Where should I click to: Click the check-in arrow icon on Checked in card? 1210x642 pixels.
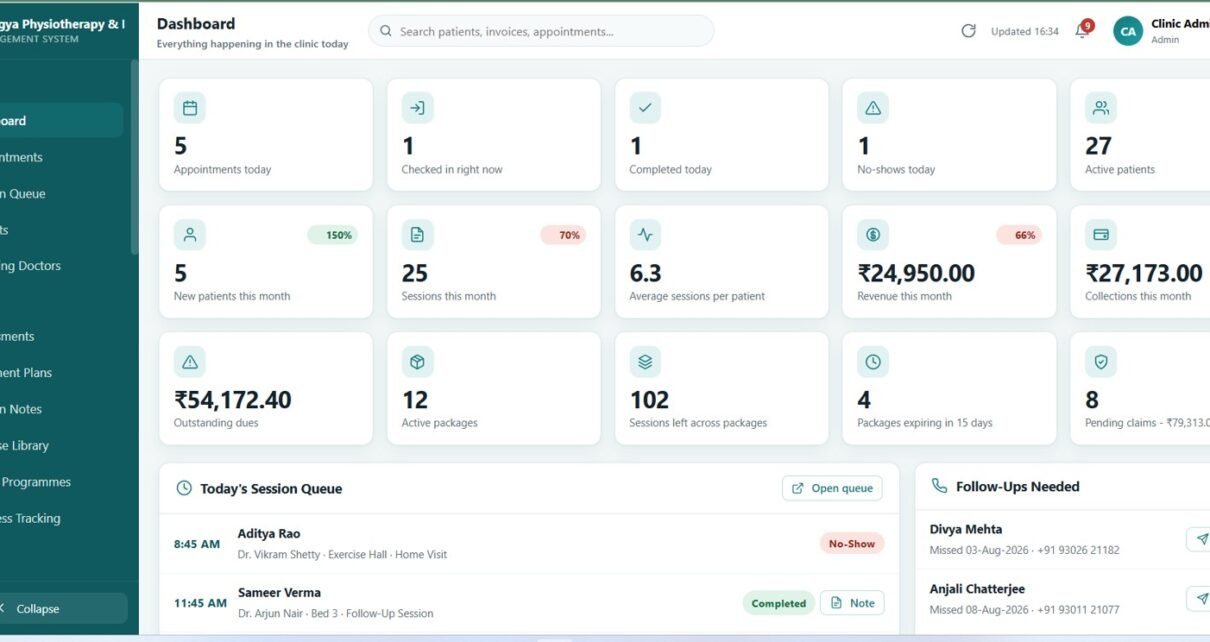tap(417, 108)
